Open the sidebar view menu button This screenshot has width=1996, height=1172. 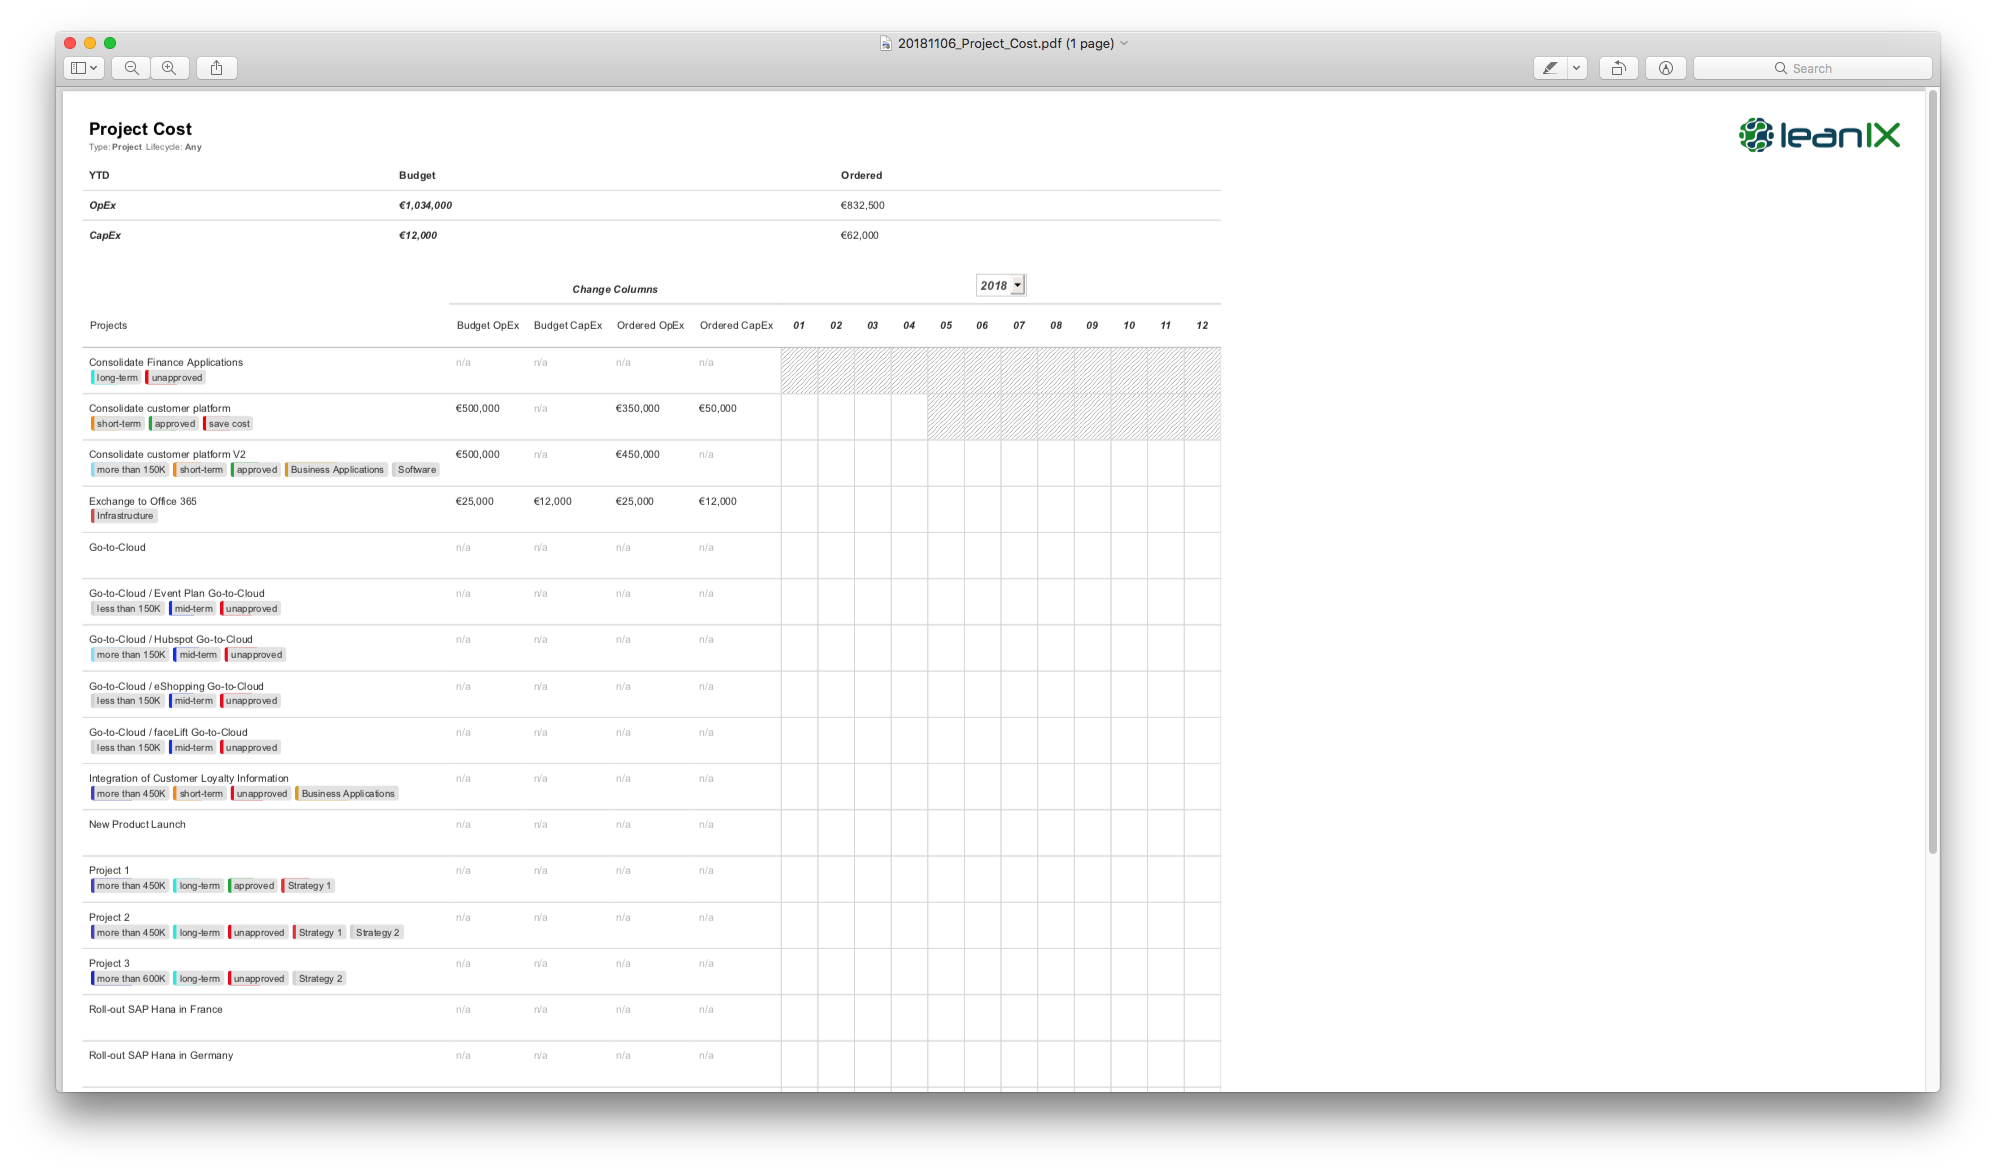pyautogui.click(x=84, y=68)
